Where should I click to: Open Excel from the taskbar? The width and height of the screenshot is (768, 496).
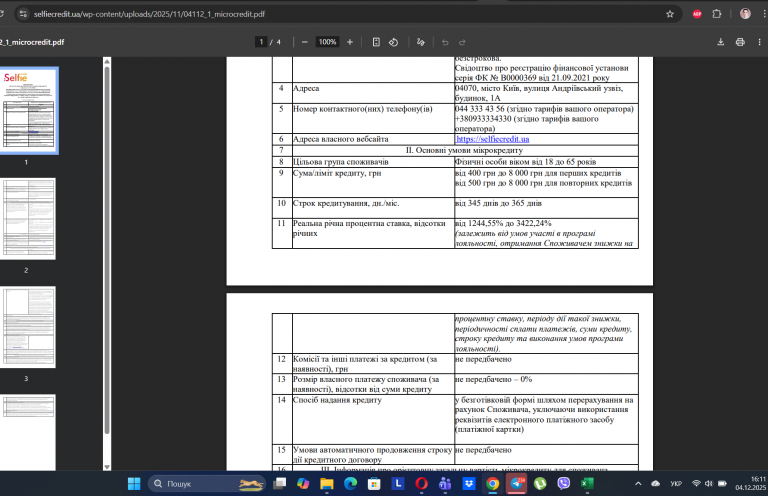point(587,484)
